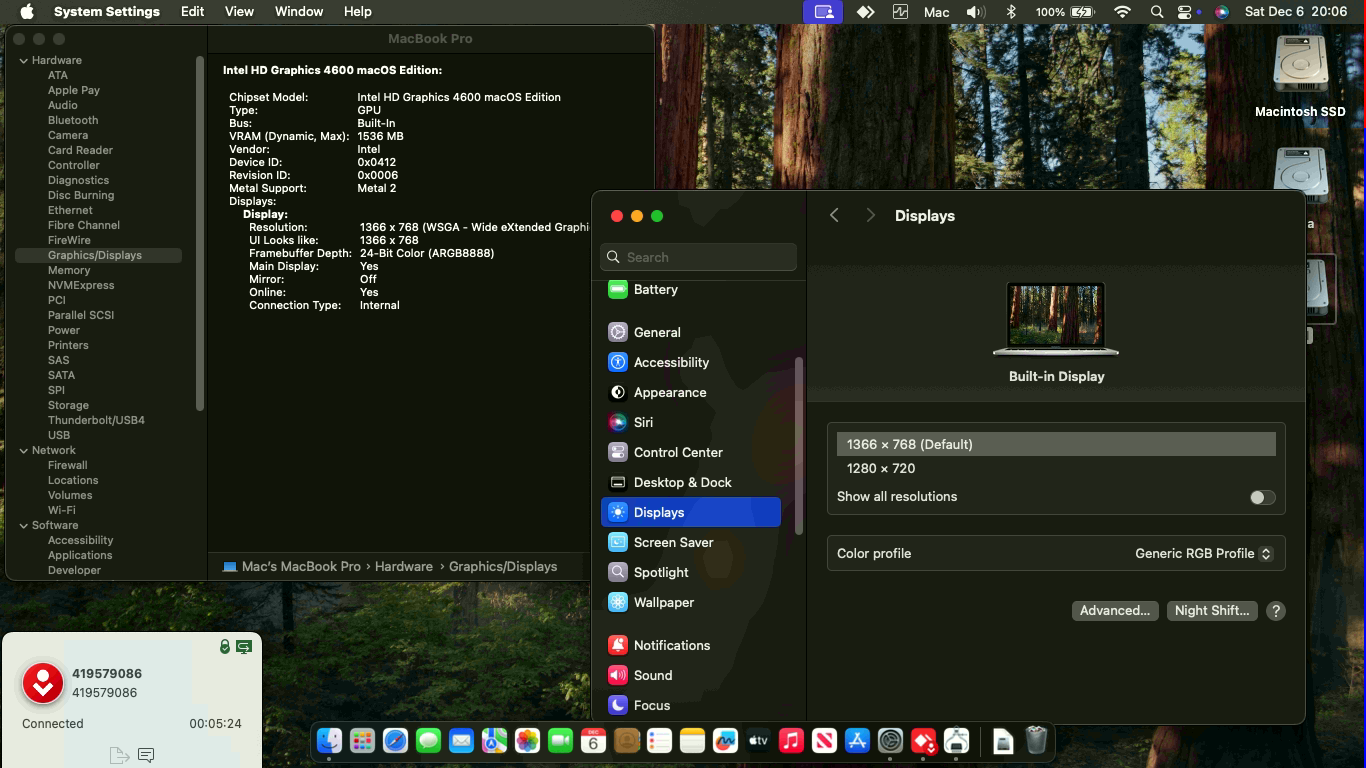Collapse the Network tree section
The height and width of the screenshot is (768, 1366).
tap(24, 450)
